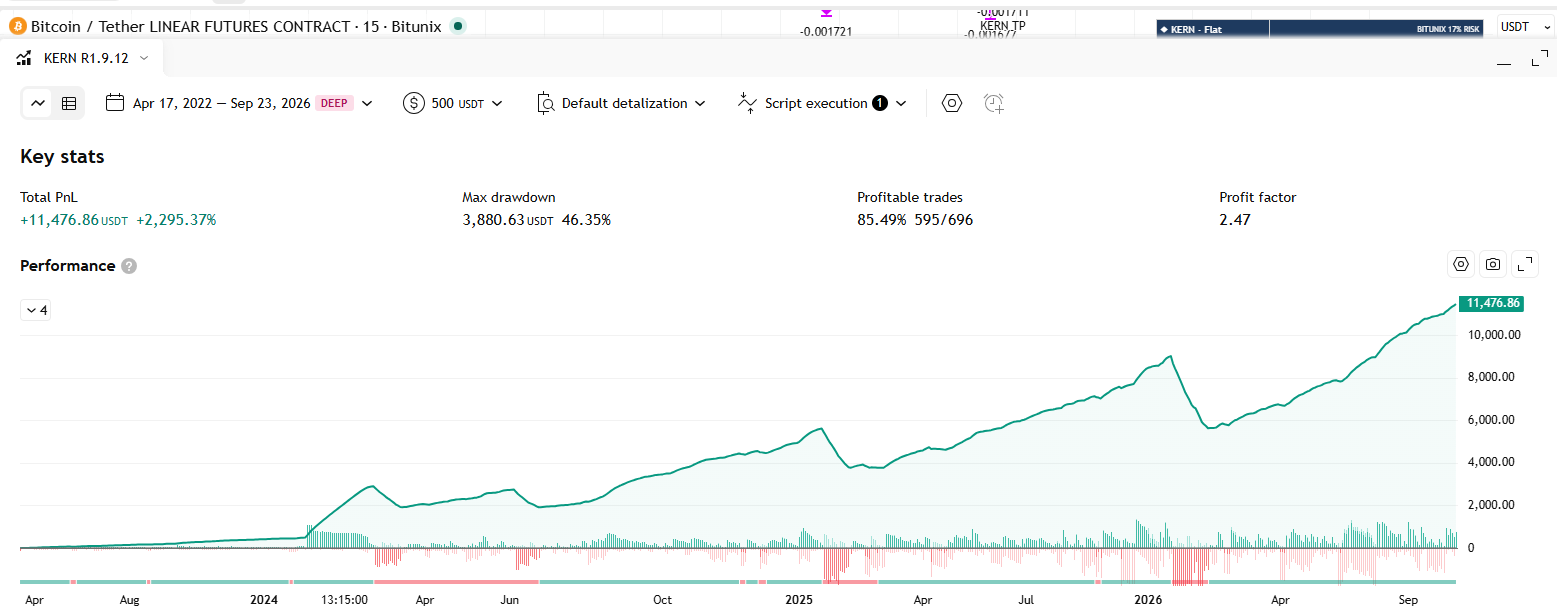Click the 11,476.86 equity price label
1557x613 pixels.
(1492, 302)
